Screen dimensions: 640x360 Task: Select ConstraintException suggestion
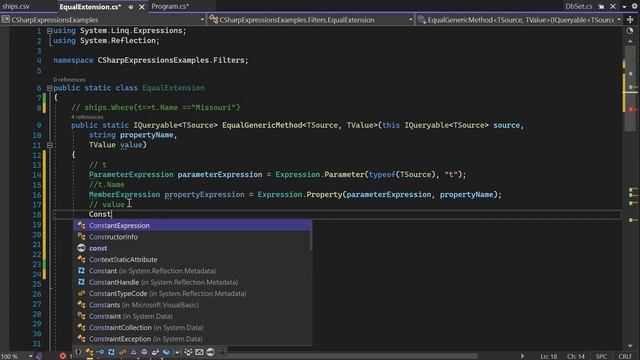click(x=192, y=339)
